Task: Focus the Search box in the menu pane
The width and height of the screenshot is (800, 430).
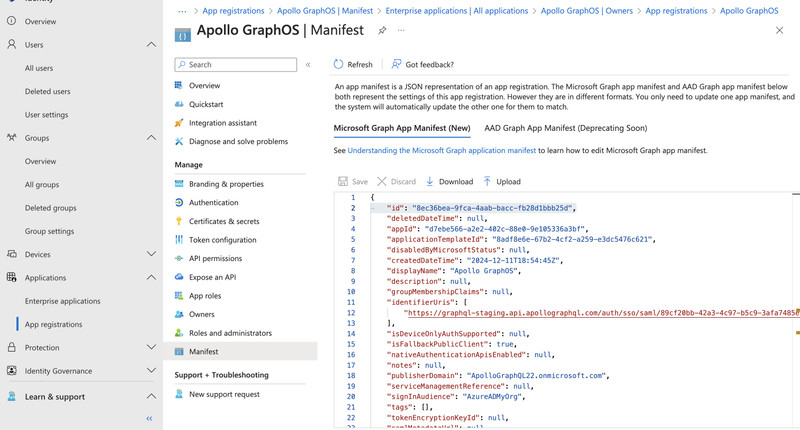Action: click(x=236, y=64)
